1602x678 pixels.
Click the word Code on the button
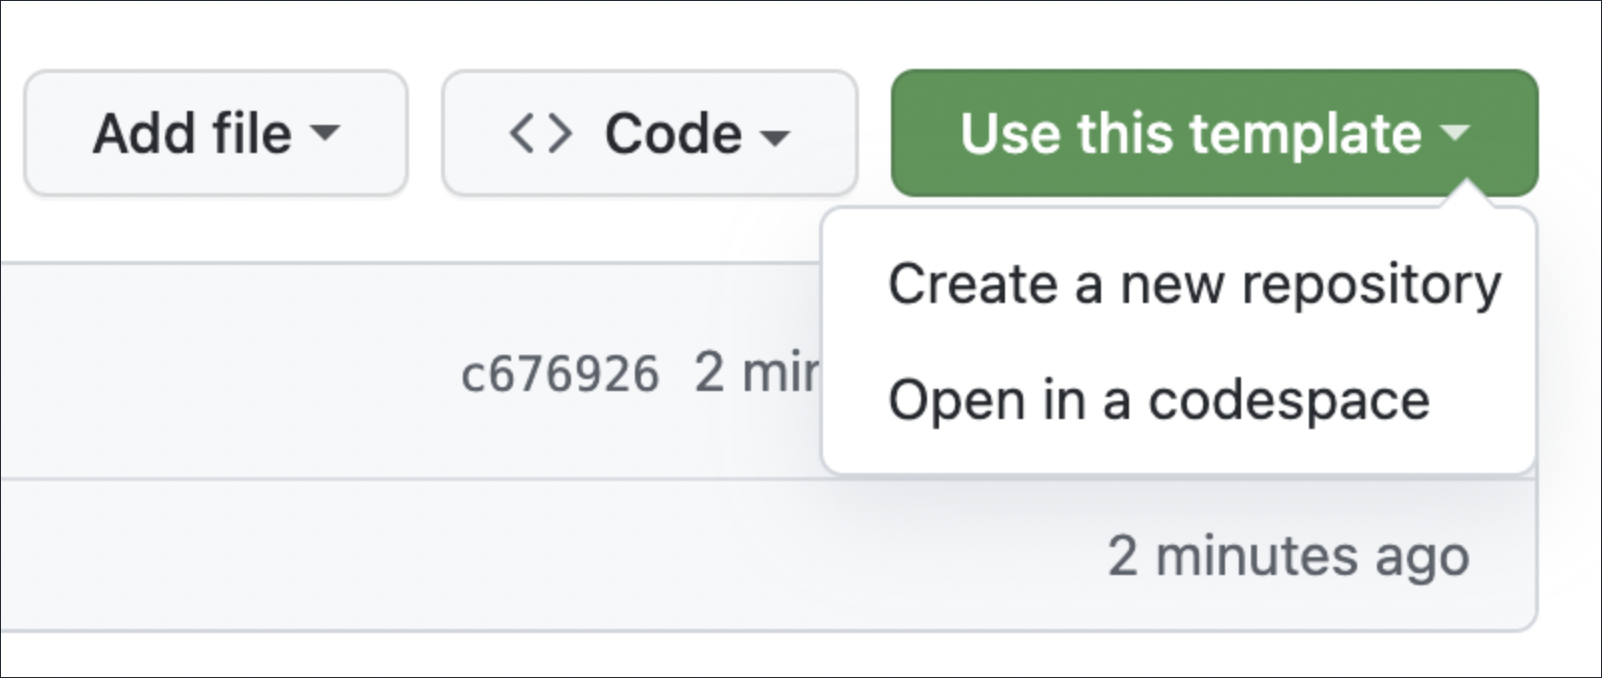[x=673, y=133]
